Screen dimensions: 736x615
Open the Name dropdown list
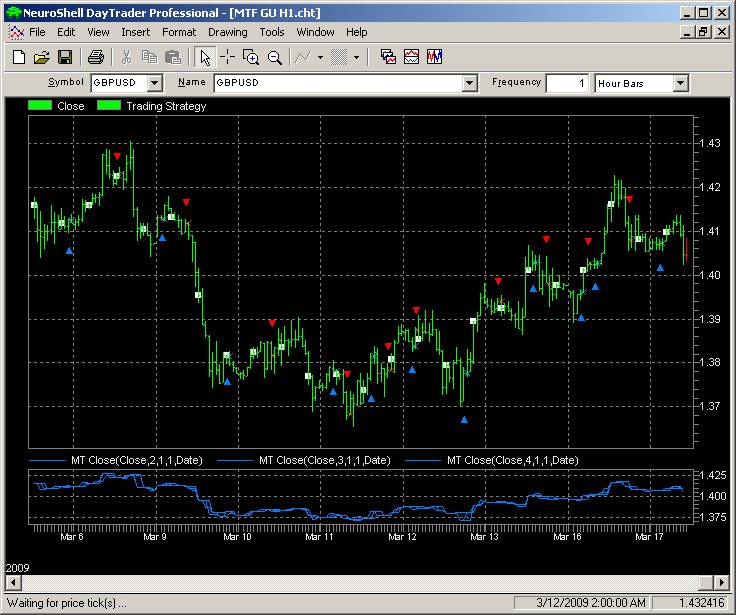(467, 83)
